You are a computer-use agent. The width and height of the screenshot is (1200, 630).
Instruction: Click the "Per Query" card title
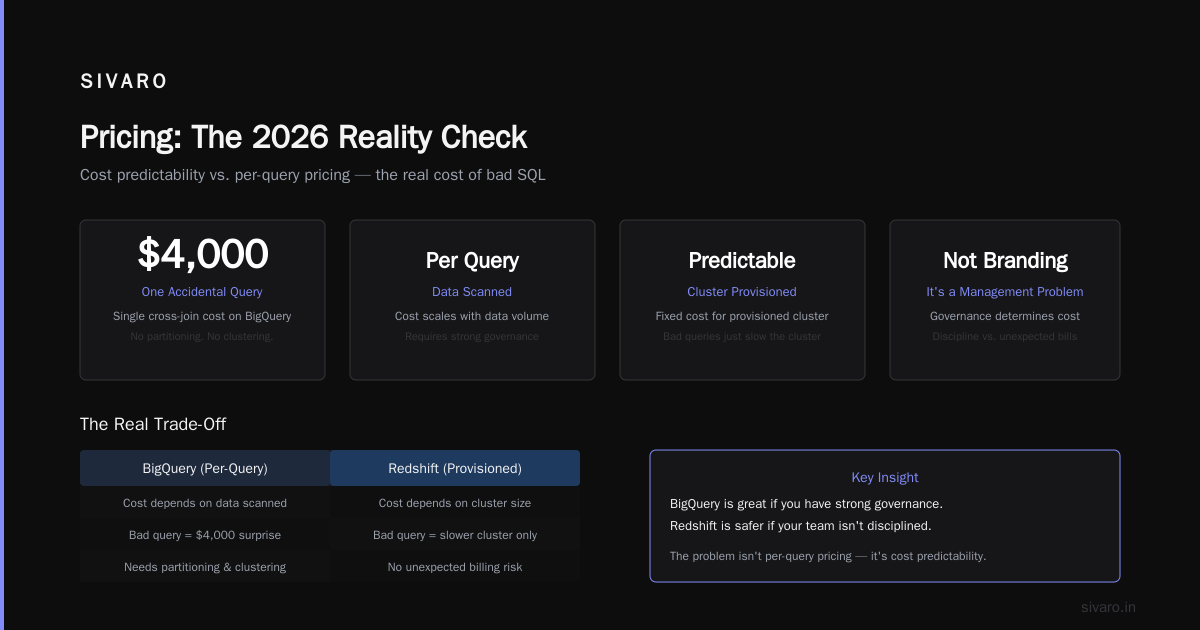[x=472, y=261]
